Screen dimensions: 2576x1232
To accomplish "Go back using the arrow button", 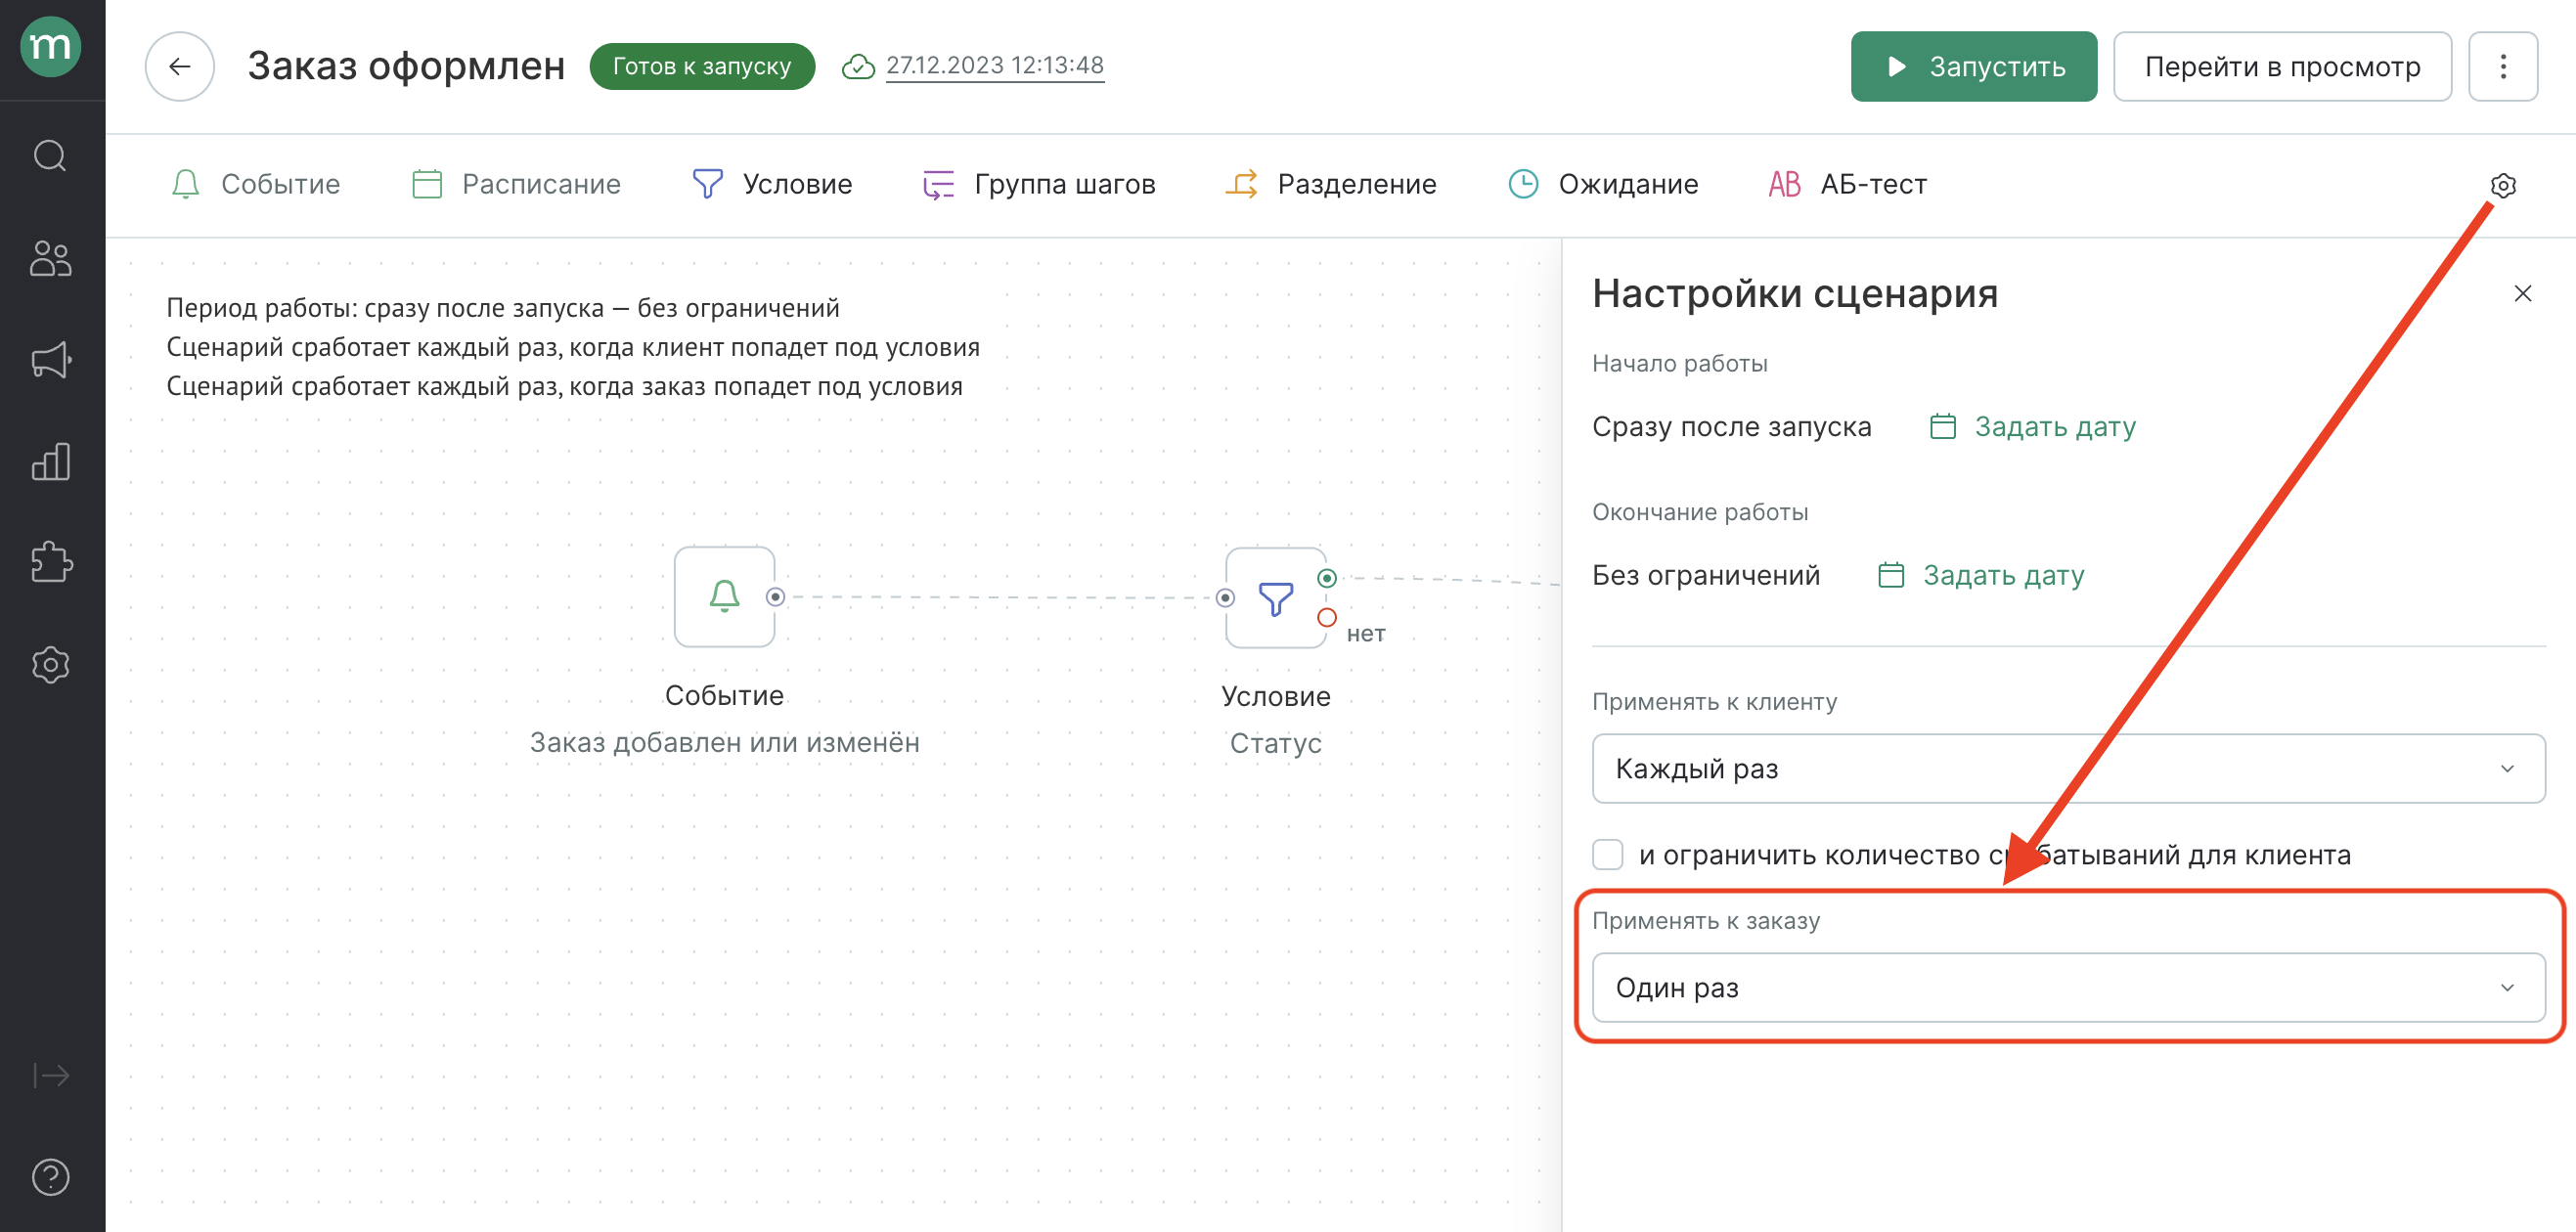I will (180, 66).
